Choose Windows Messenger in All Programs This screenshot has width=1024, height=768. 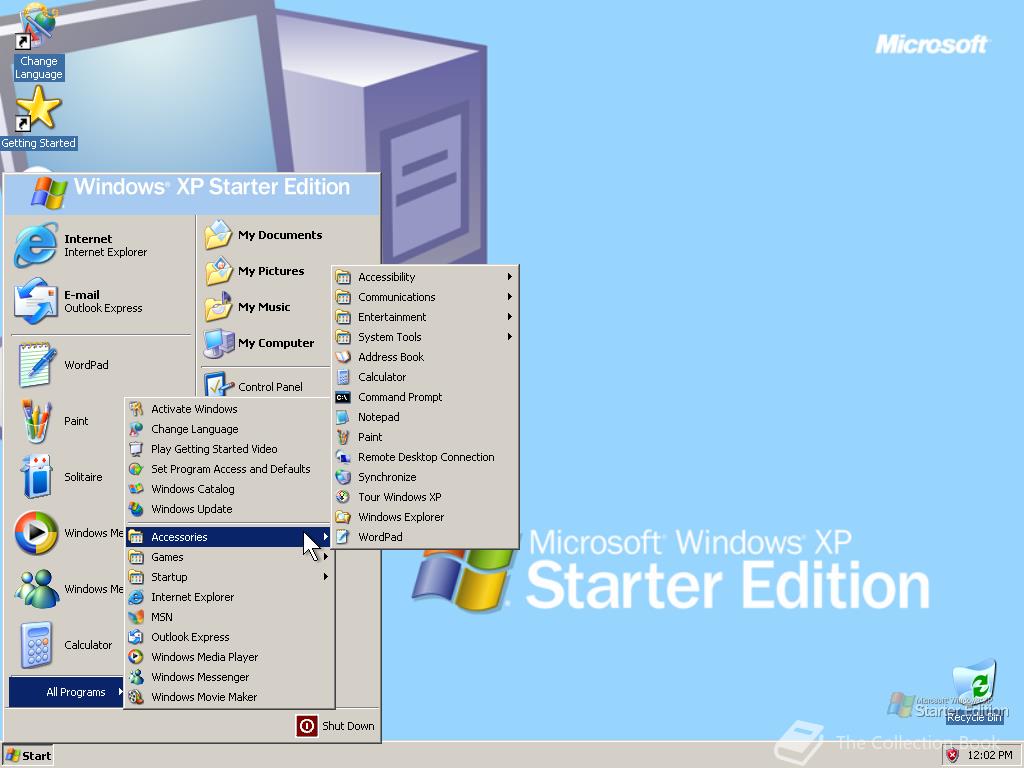click(229, 677)
